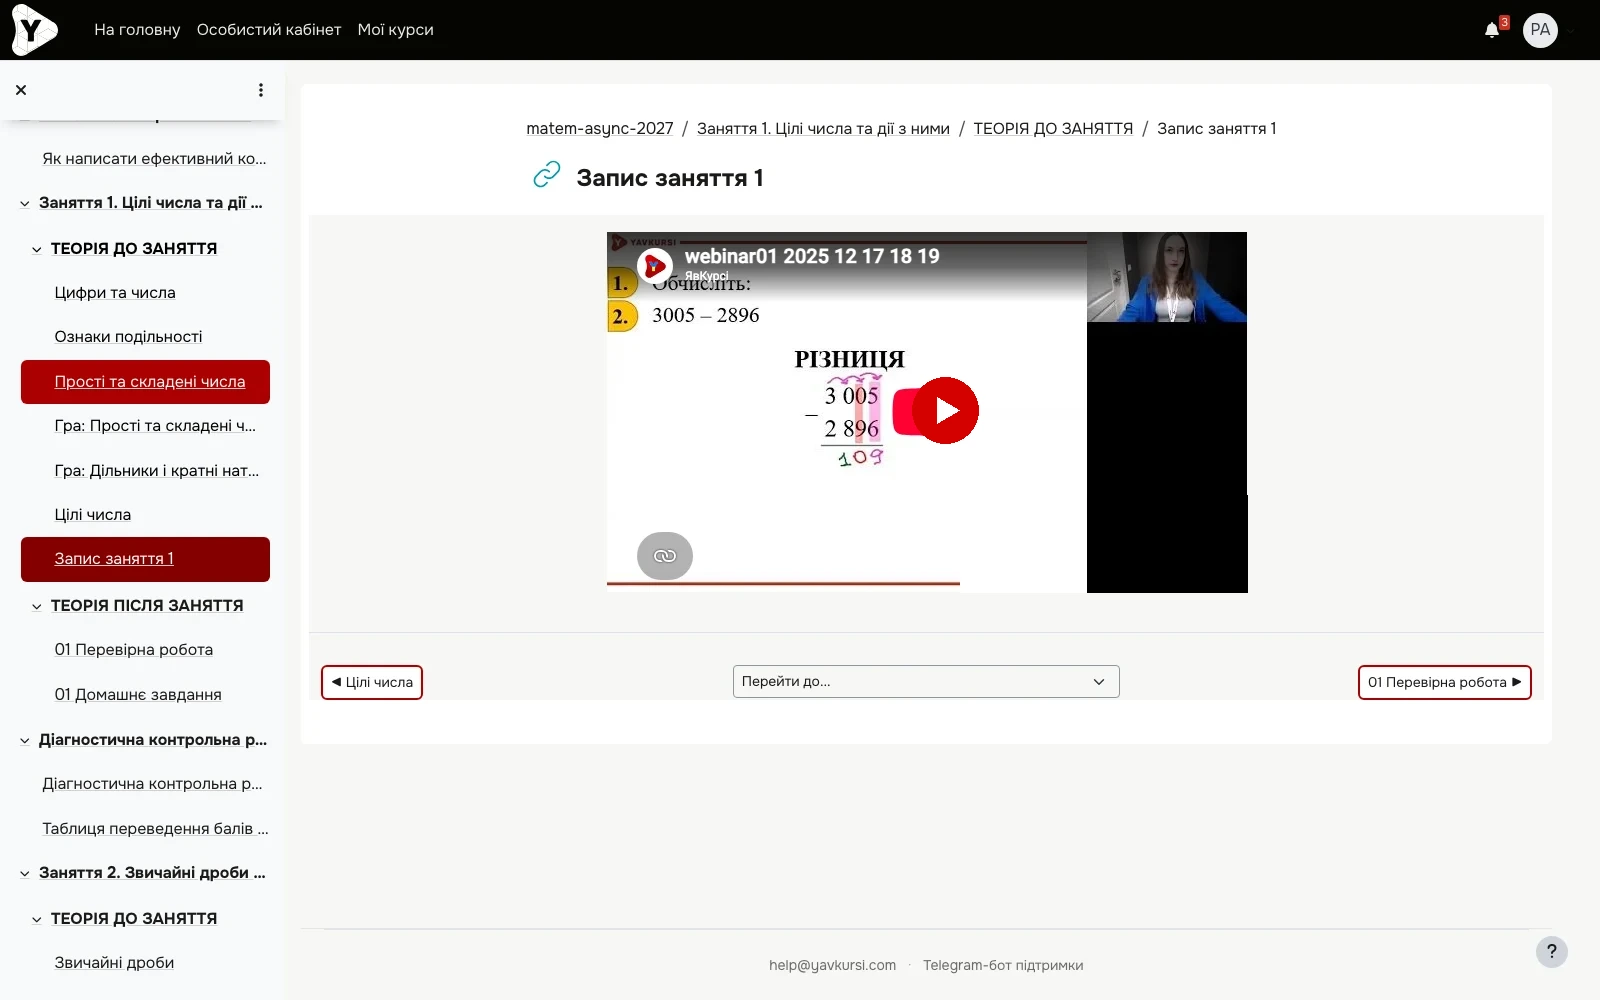Open help@yavkursi.com email link
Screen dimensions: 1600x1000
(x=832, y=965)
